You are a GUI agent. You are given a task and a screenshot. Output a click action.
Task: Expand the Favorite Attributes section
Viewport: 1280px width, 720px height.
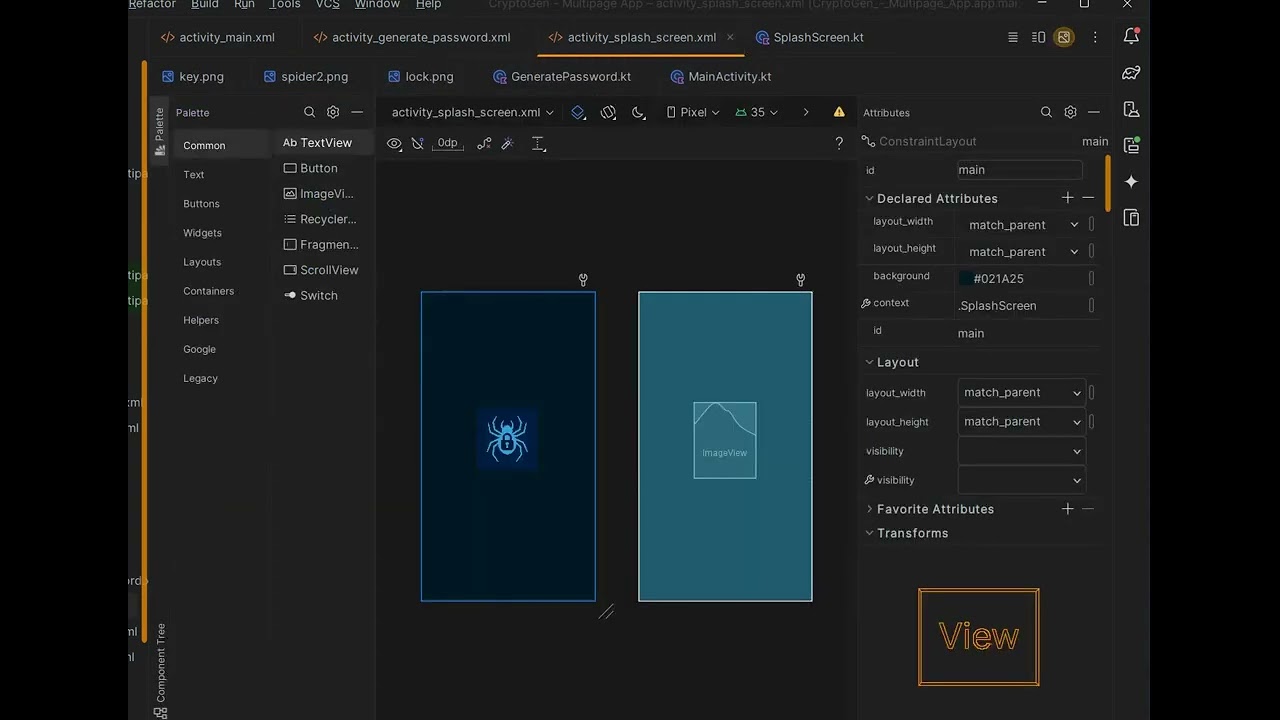[x=869, y=509]
